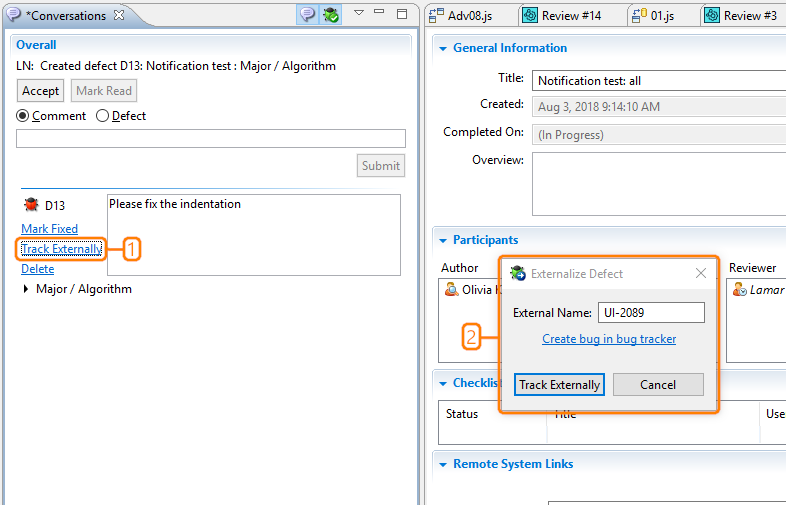Click the Review #3 tab icon
This screenshot has height=505, width=786.
tap(712, 15)
